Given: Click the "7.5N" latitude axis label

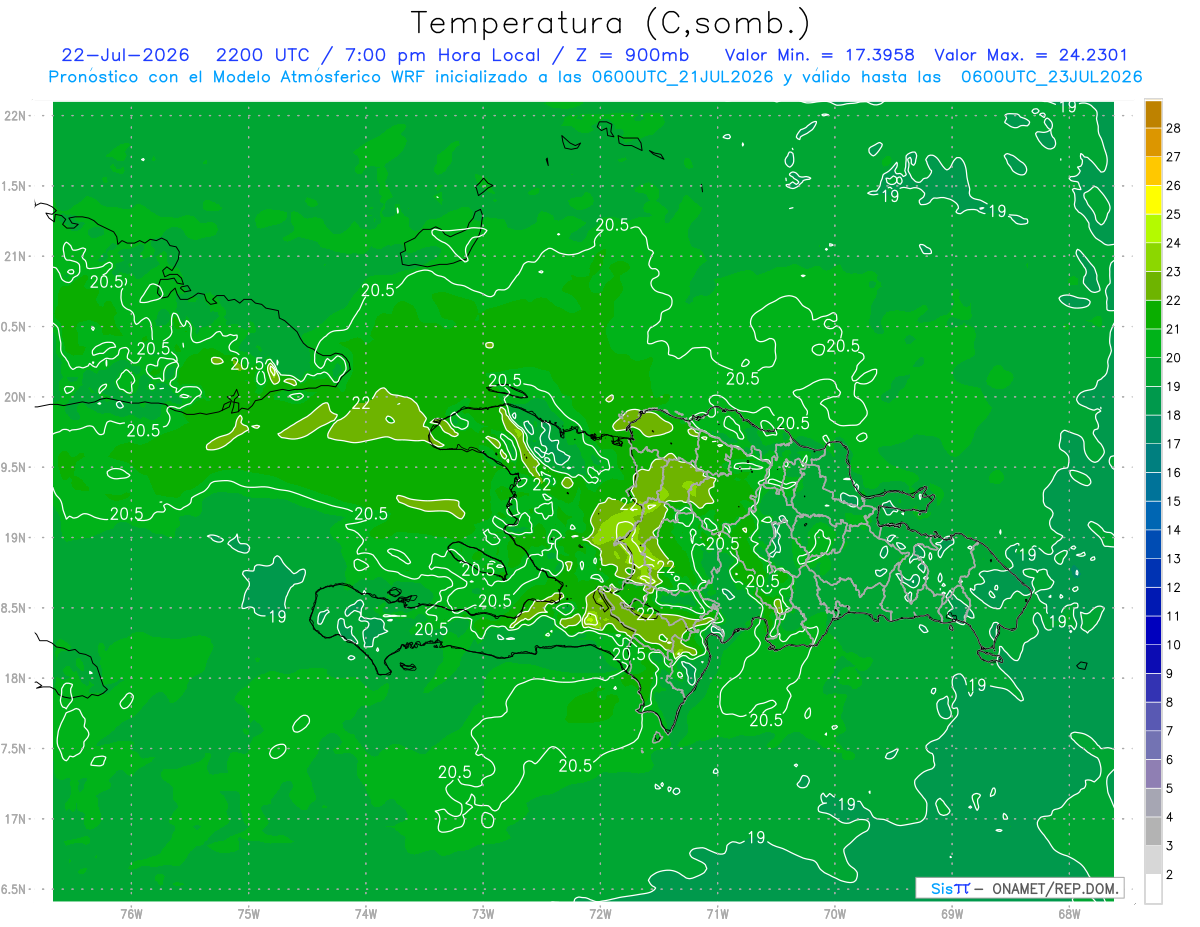Looking at the screenshot, I should (x=15, y=749).
